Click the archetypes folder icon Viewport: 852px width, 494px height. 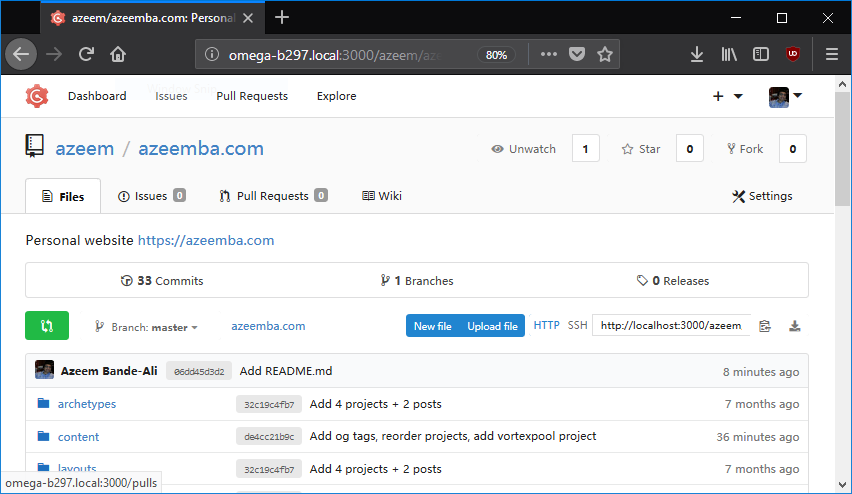43,403
